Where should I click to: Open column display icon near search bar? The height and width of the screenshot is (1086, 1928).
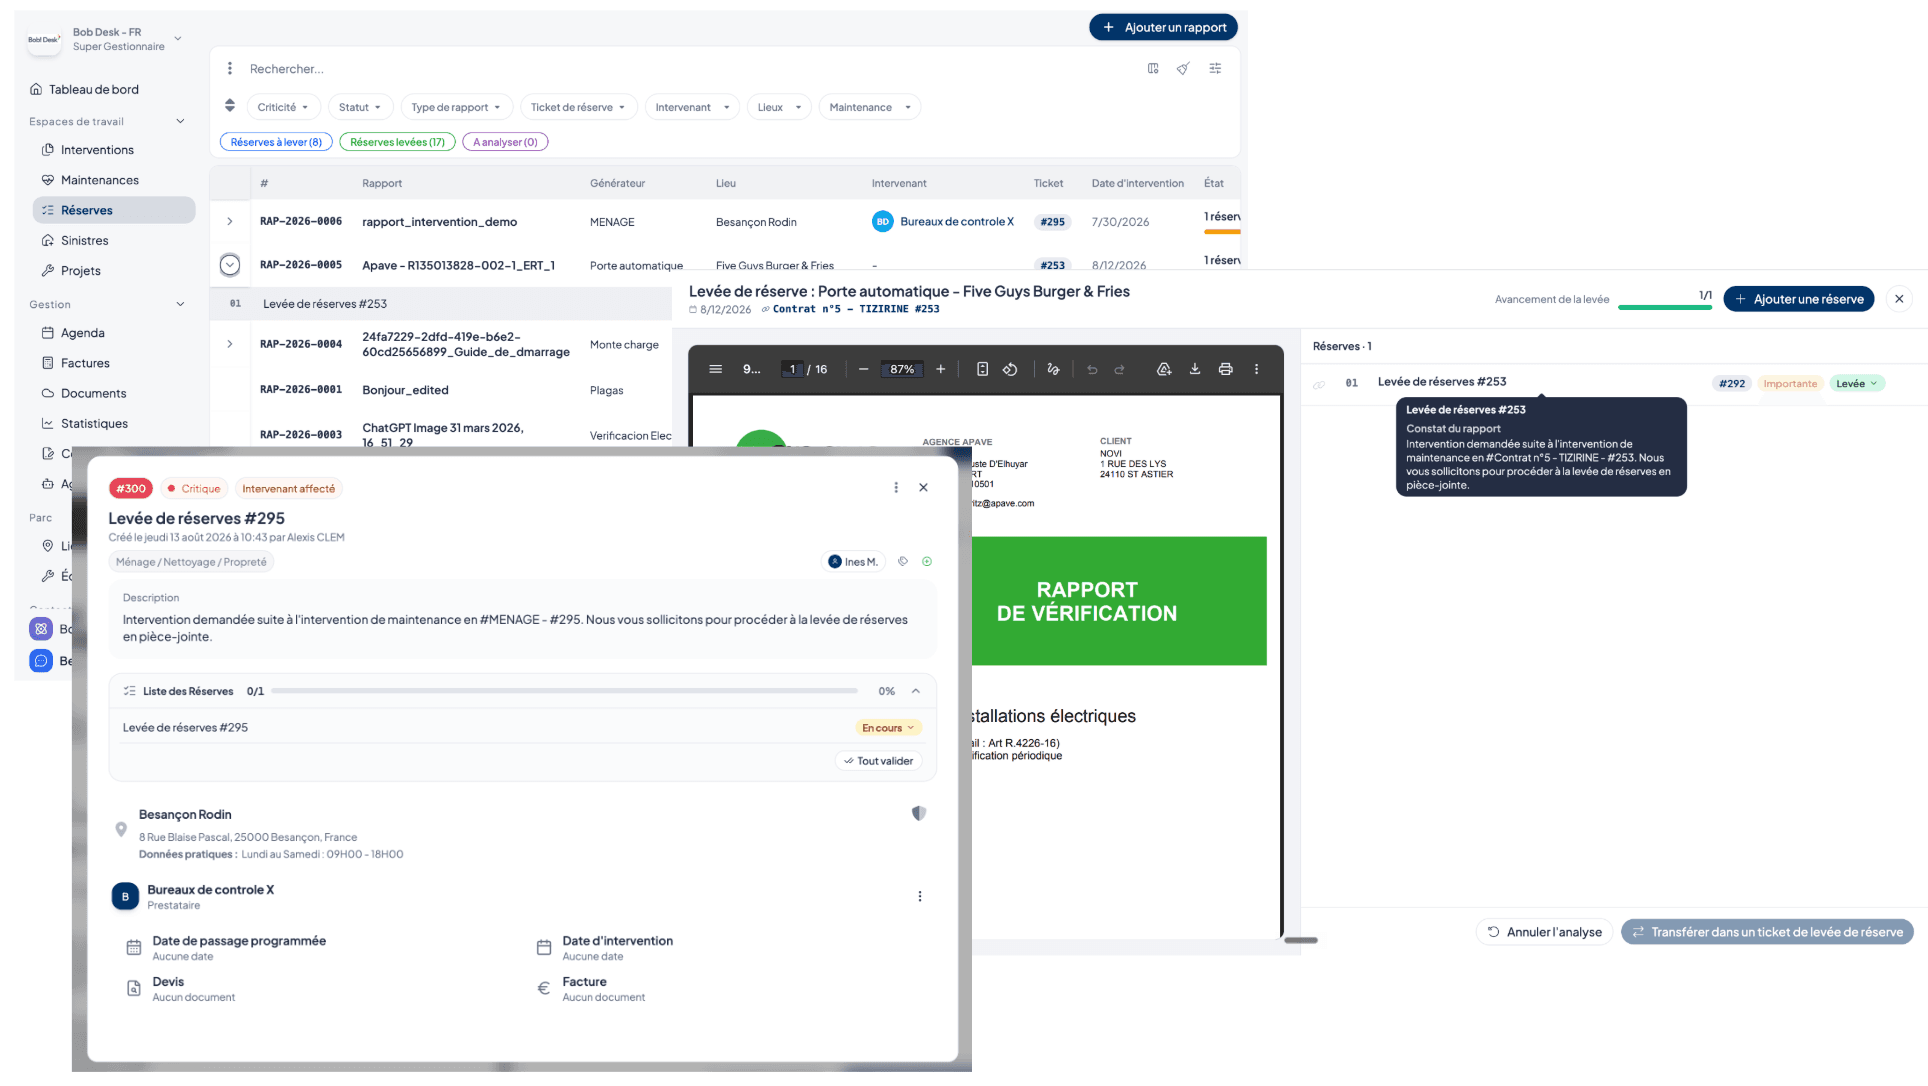point(1153,68)
